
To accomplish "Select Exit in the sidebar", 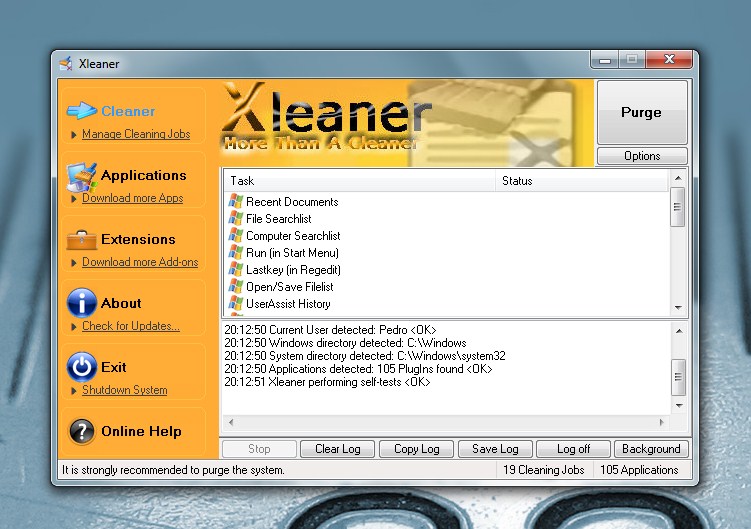I will pos(114,367).
